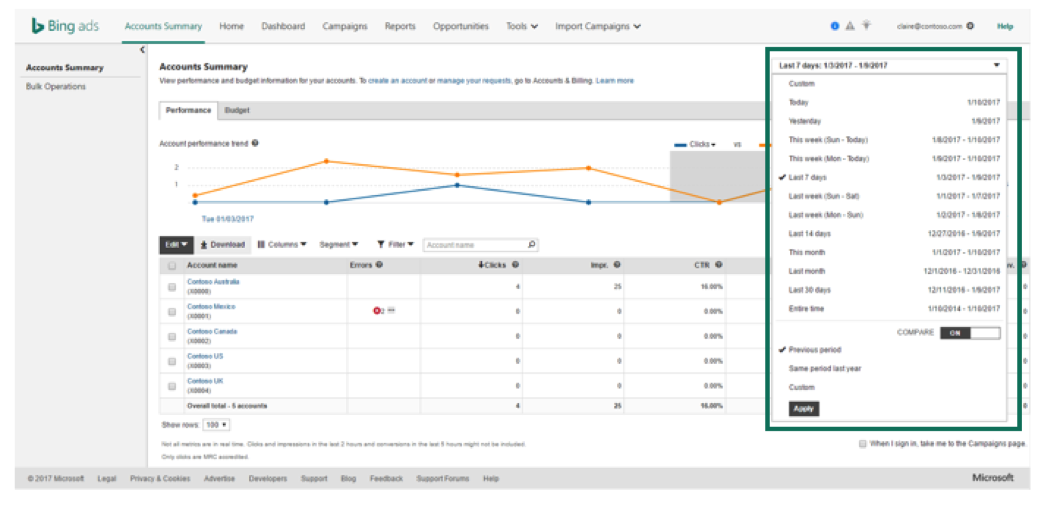Open the blue info notification icon

[x=835, y=26]
